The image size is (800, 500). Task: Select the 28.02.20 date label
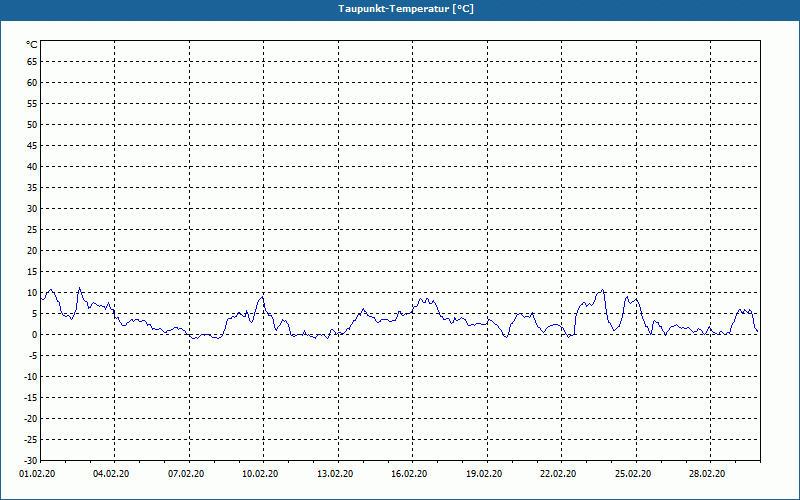[707, 474]
